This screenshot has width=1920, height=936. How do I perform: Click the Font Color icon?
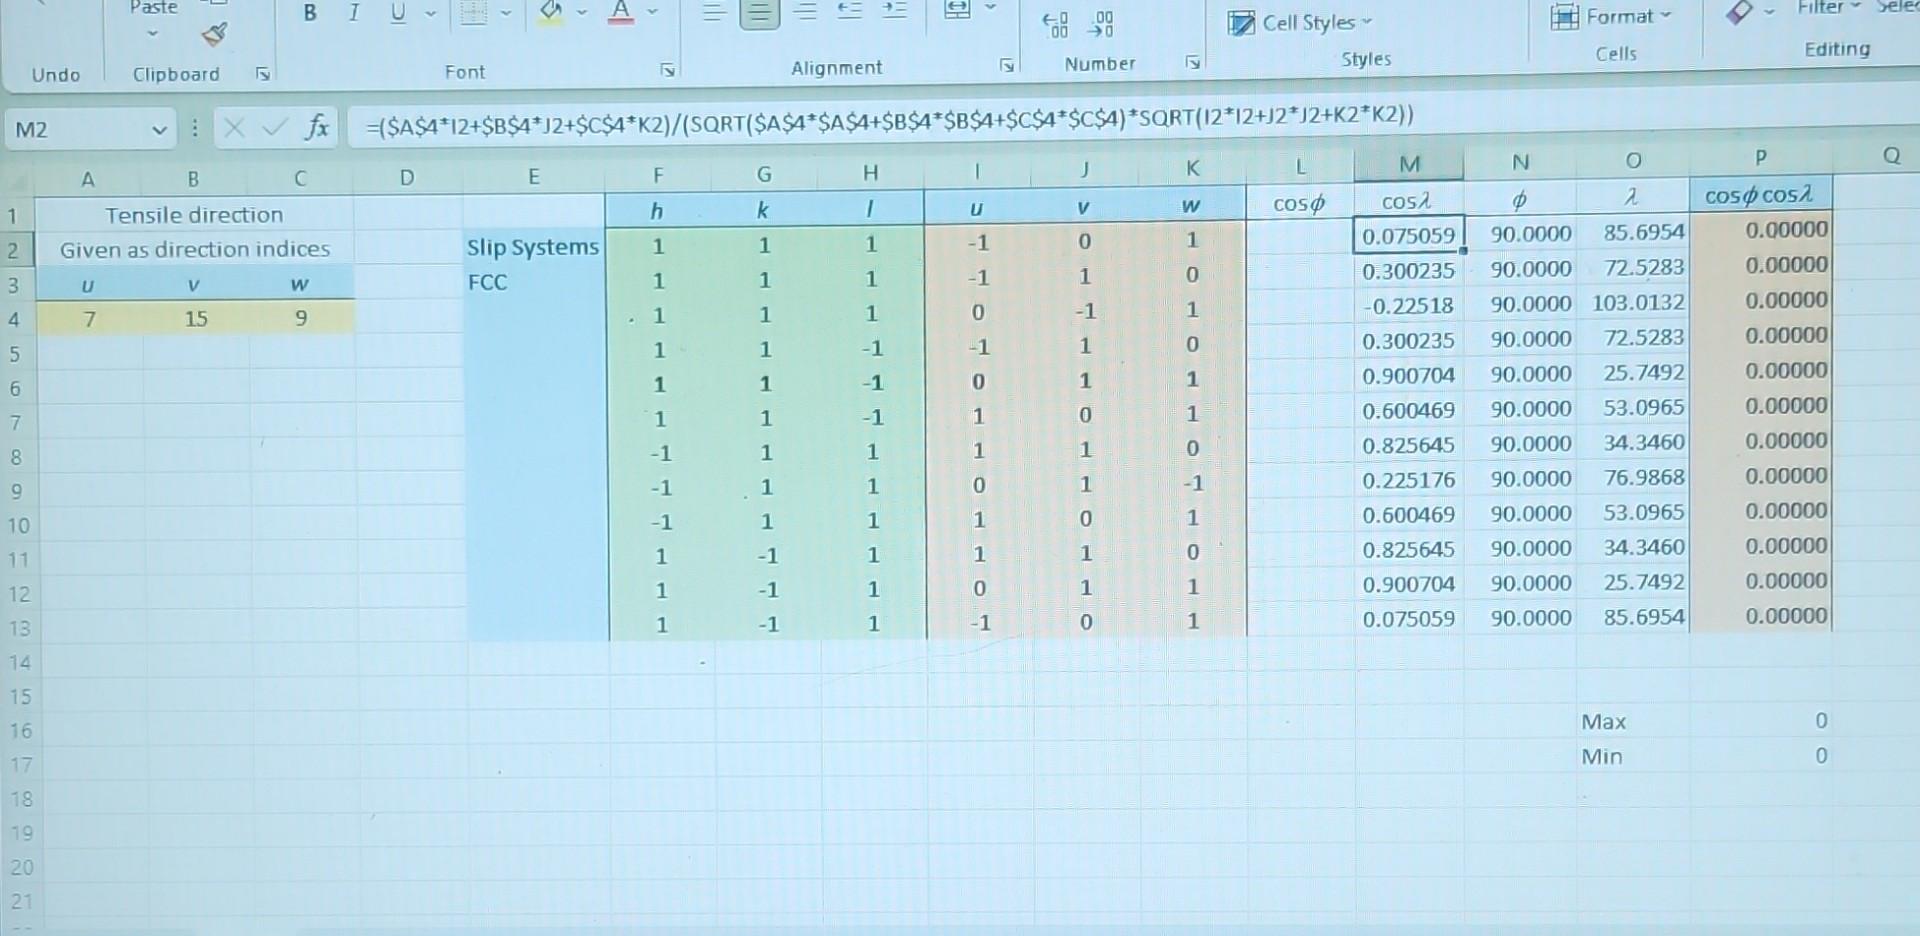[619, 13]
